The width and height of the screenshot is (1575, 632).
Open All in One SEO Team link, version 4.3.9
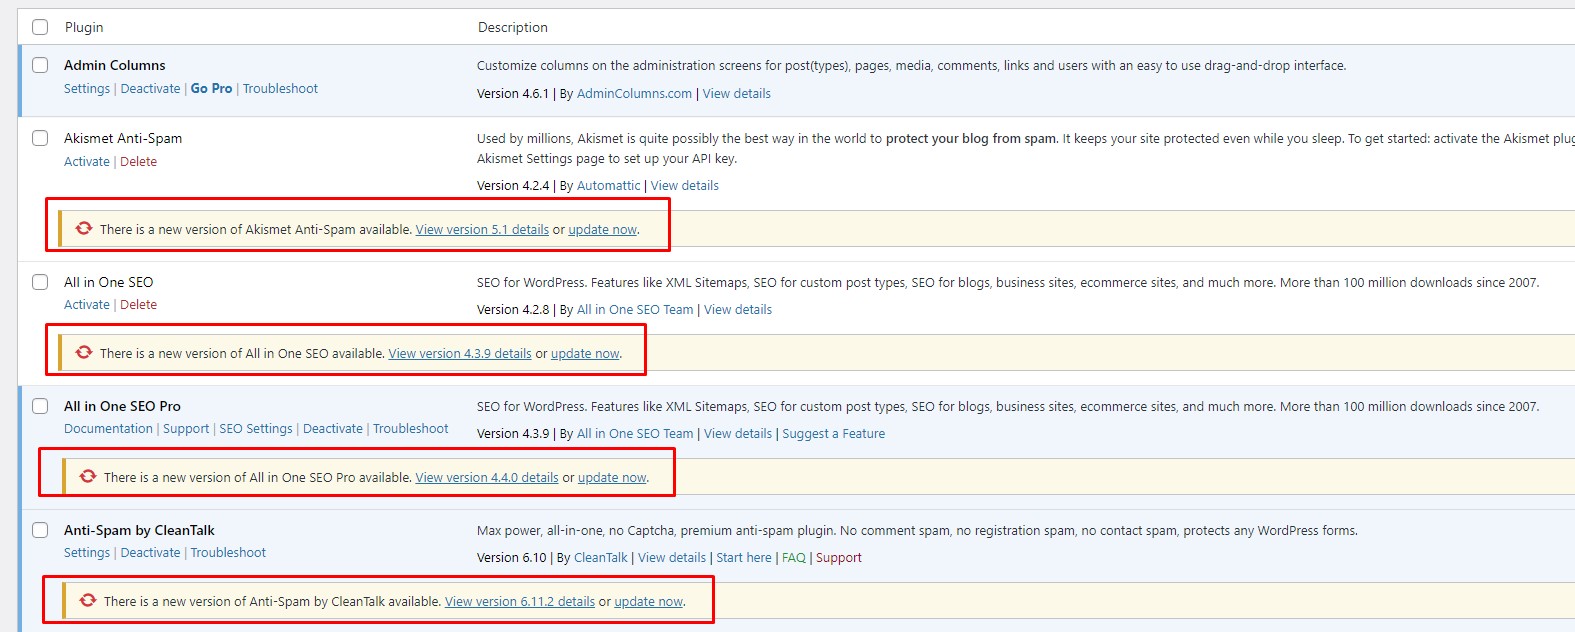pos(635,433)
